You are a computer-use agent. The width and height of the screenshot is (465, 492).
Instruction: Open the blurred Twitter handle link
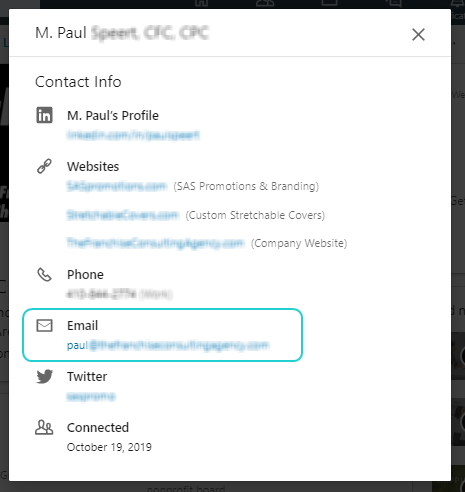pyautogui.click(x=91, y=396)
